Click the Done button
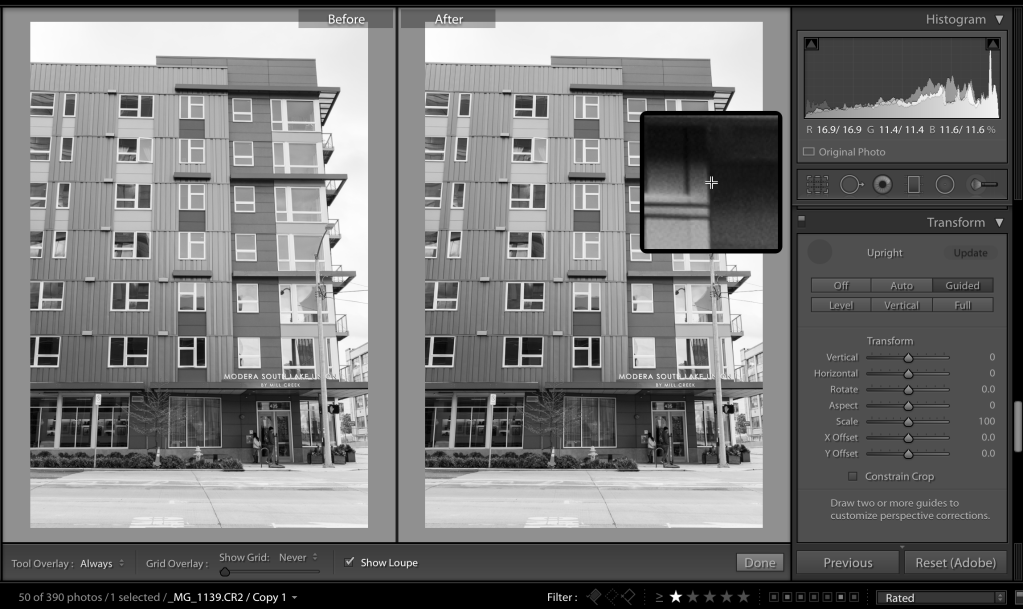1023x609 pixels. tap(759, 562)
